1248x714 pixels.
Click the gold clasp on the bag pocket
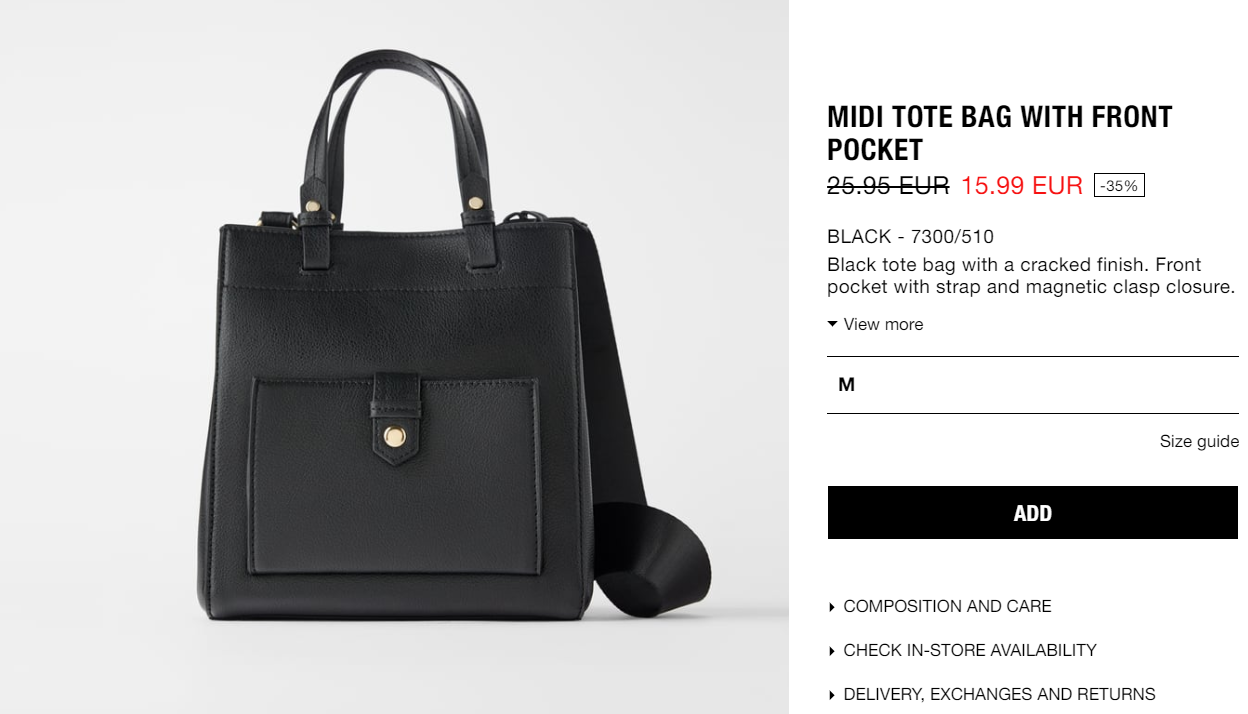[395, 436]
